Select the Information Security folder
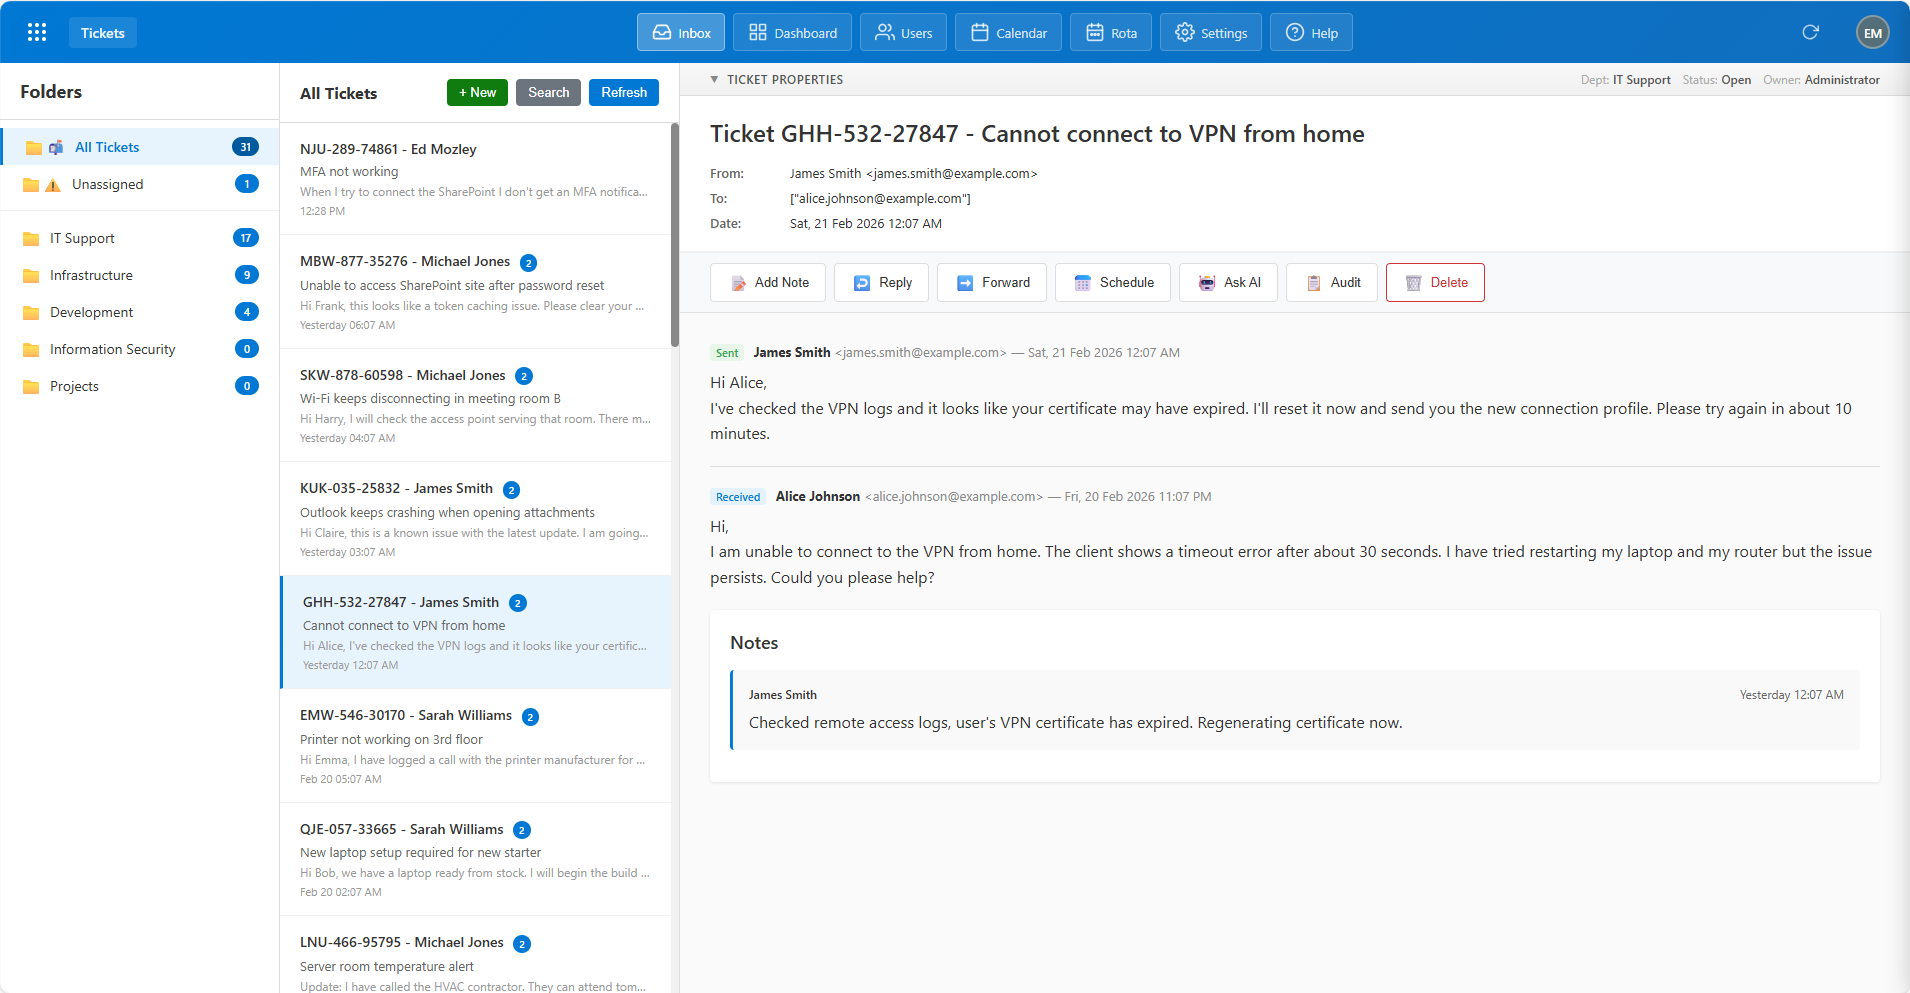The width and height of the screenshot is (1910, 993). coord(140,349)
